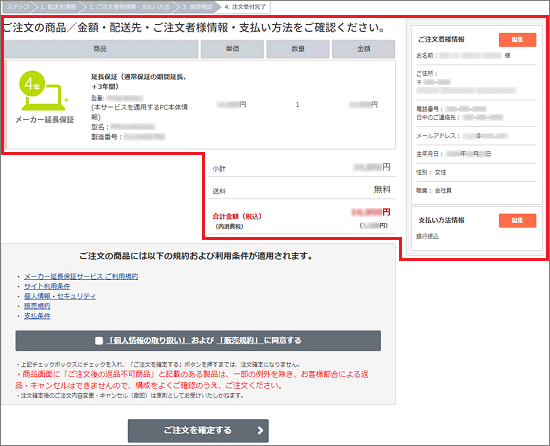The image size is (550, 446).
Task: Edit 支払い方法情報 with the 編集 button
Action: point(517,221)
